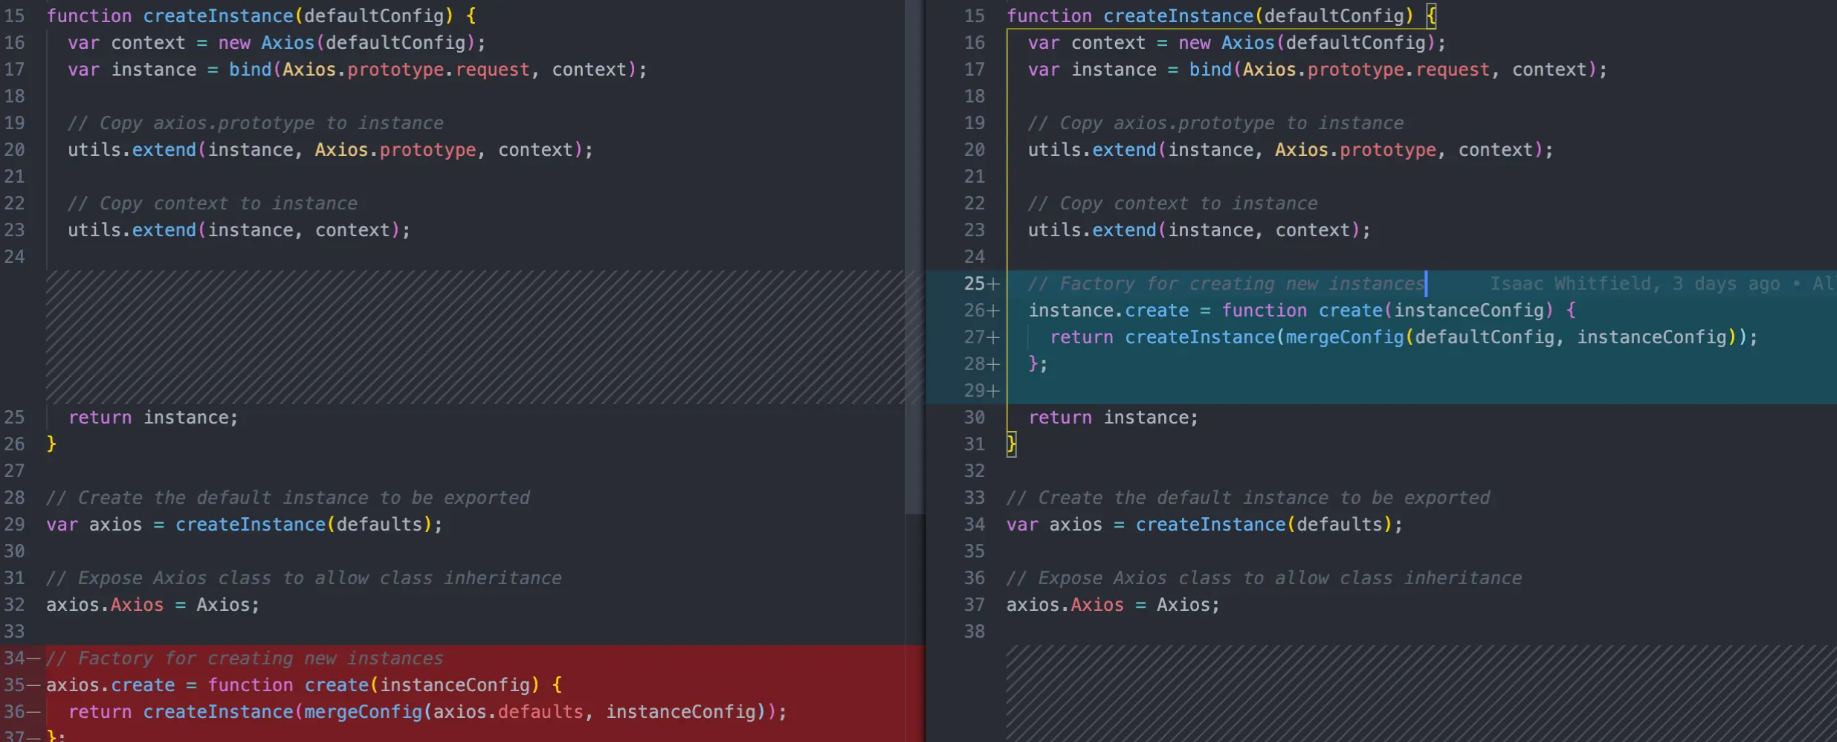
Task: Click removed line marker 35— in left gutter
Action: 21,685
